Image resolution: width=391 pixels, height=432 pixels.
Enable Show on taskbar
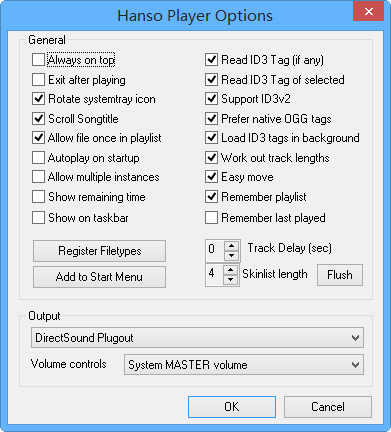[38, 218]
